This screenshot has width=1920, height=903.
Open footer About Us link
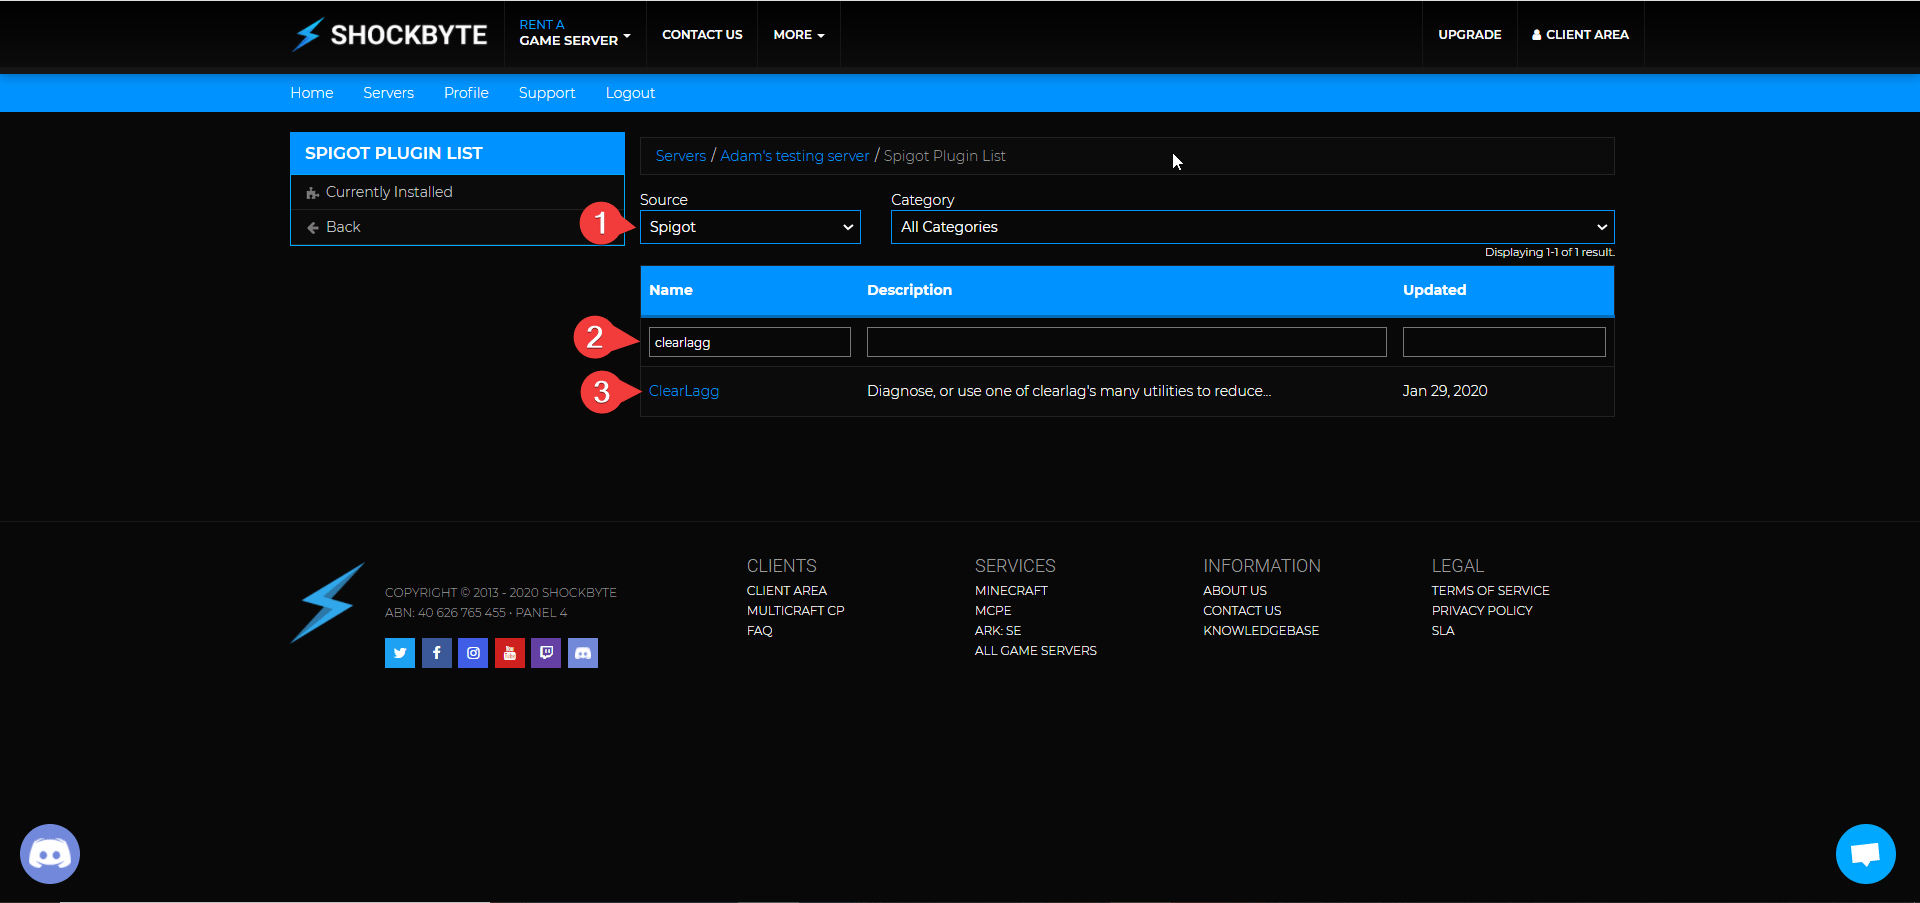[1235, 591]
